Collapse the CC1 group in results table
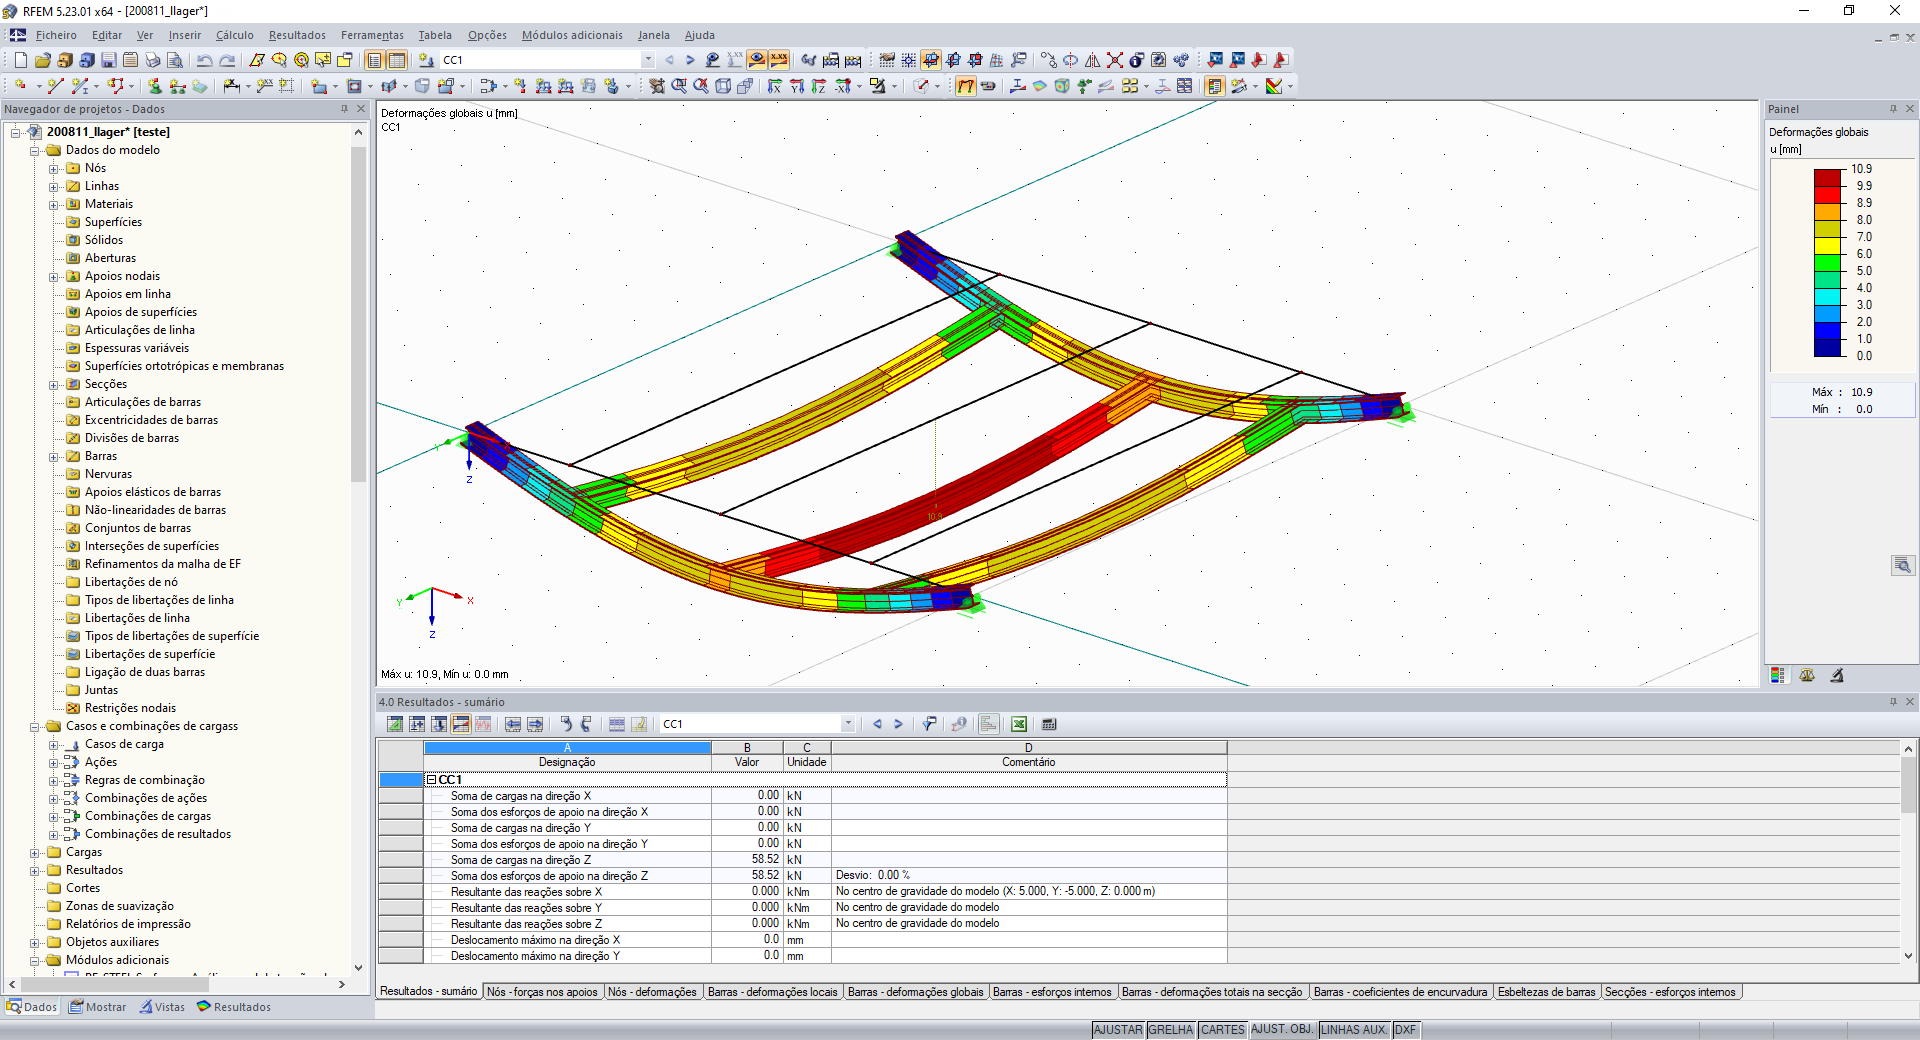 [431, 780]
